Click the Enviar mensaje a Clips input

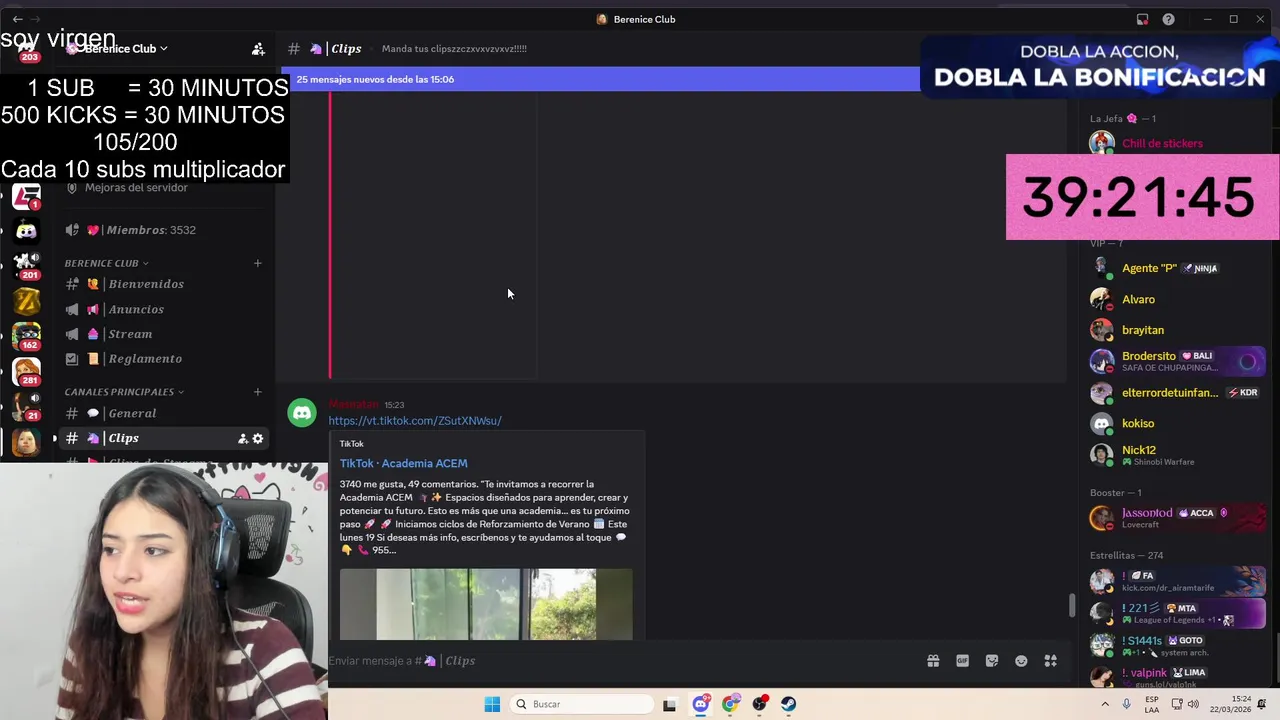pyautogui.click(x=620, y=661)
